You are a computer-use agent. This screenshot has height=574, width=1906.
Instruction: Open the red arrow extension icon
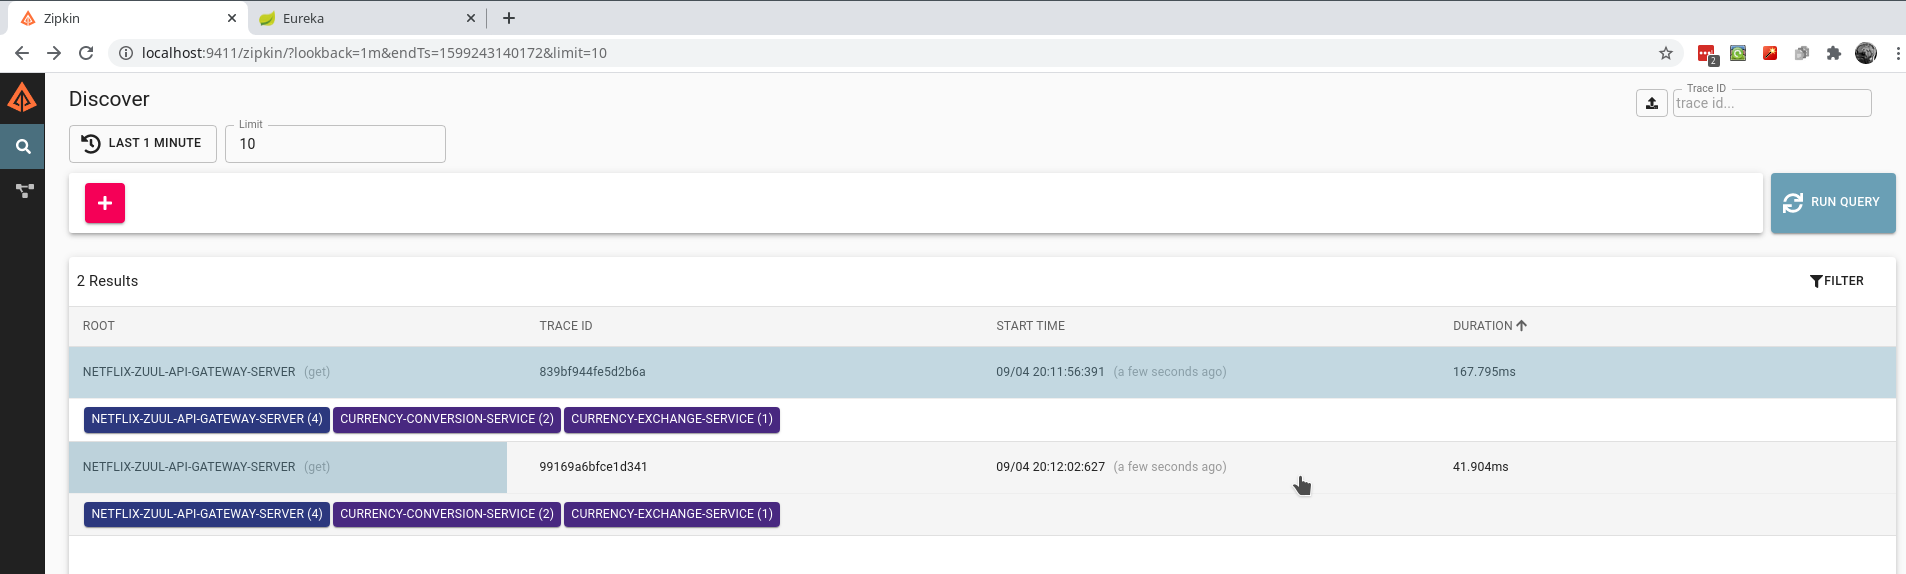coord(1770,53)
